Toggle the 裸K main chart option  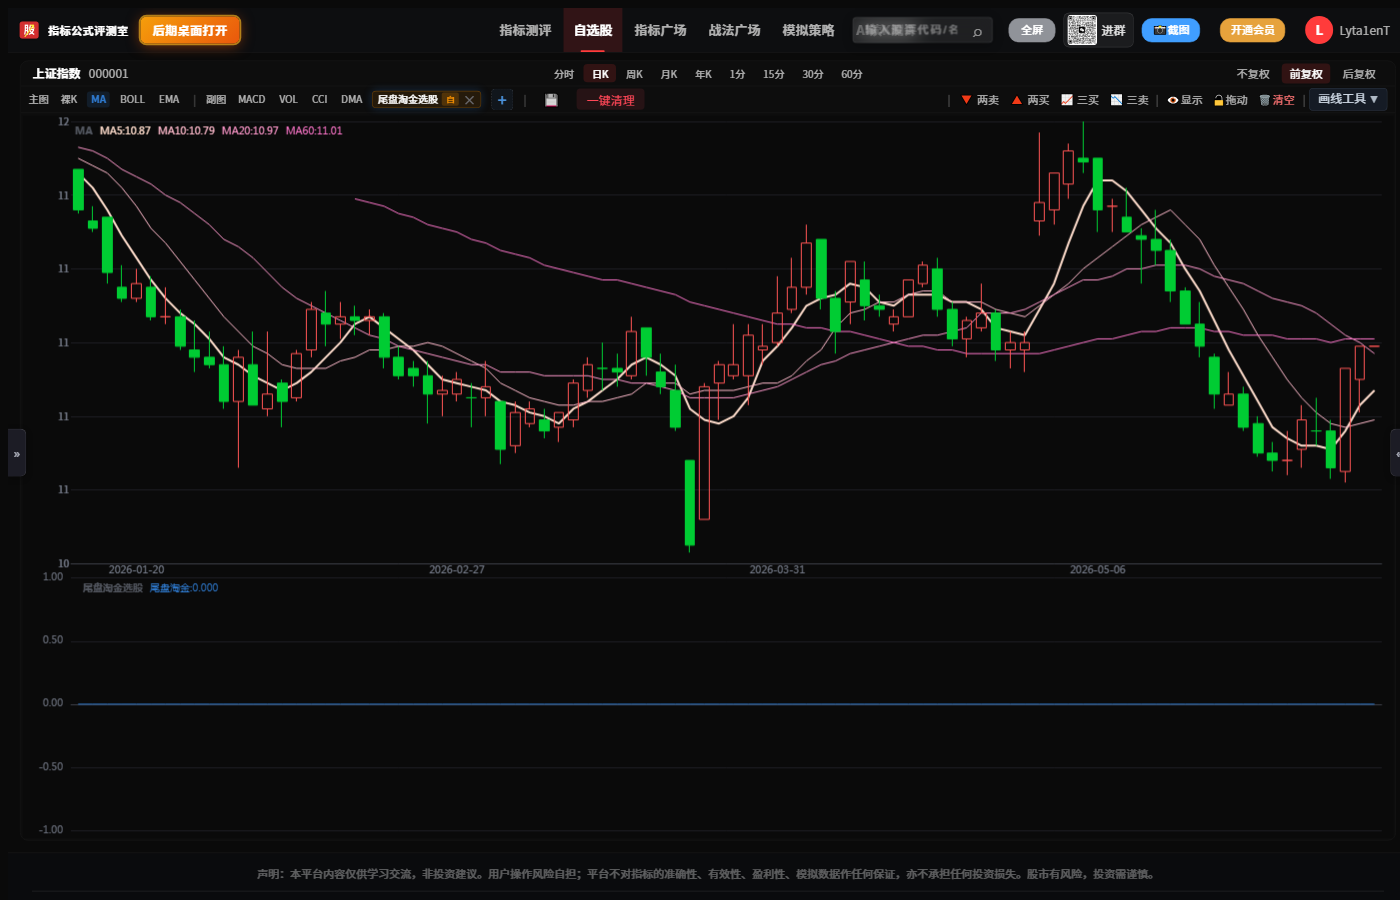click(69, 100)
